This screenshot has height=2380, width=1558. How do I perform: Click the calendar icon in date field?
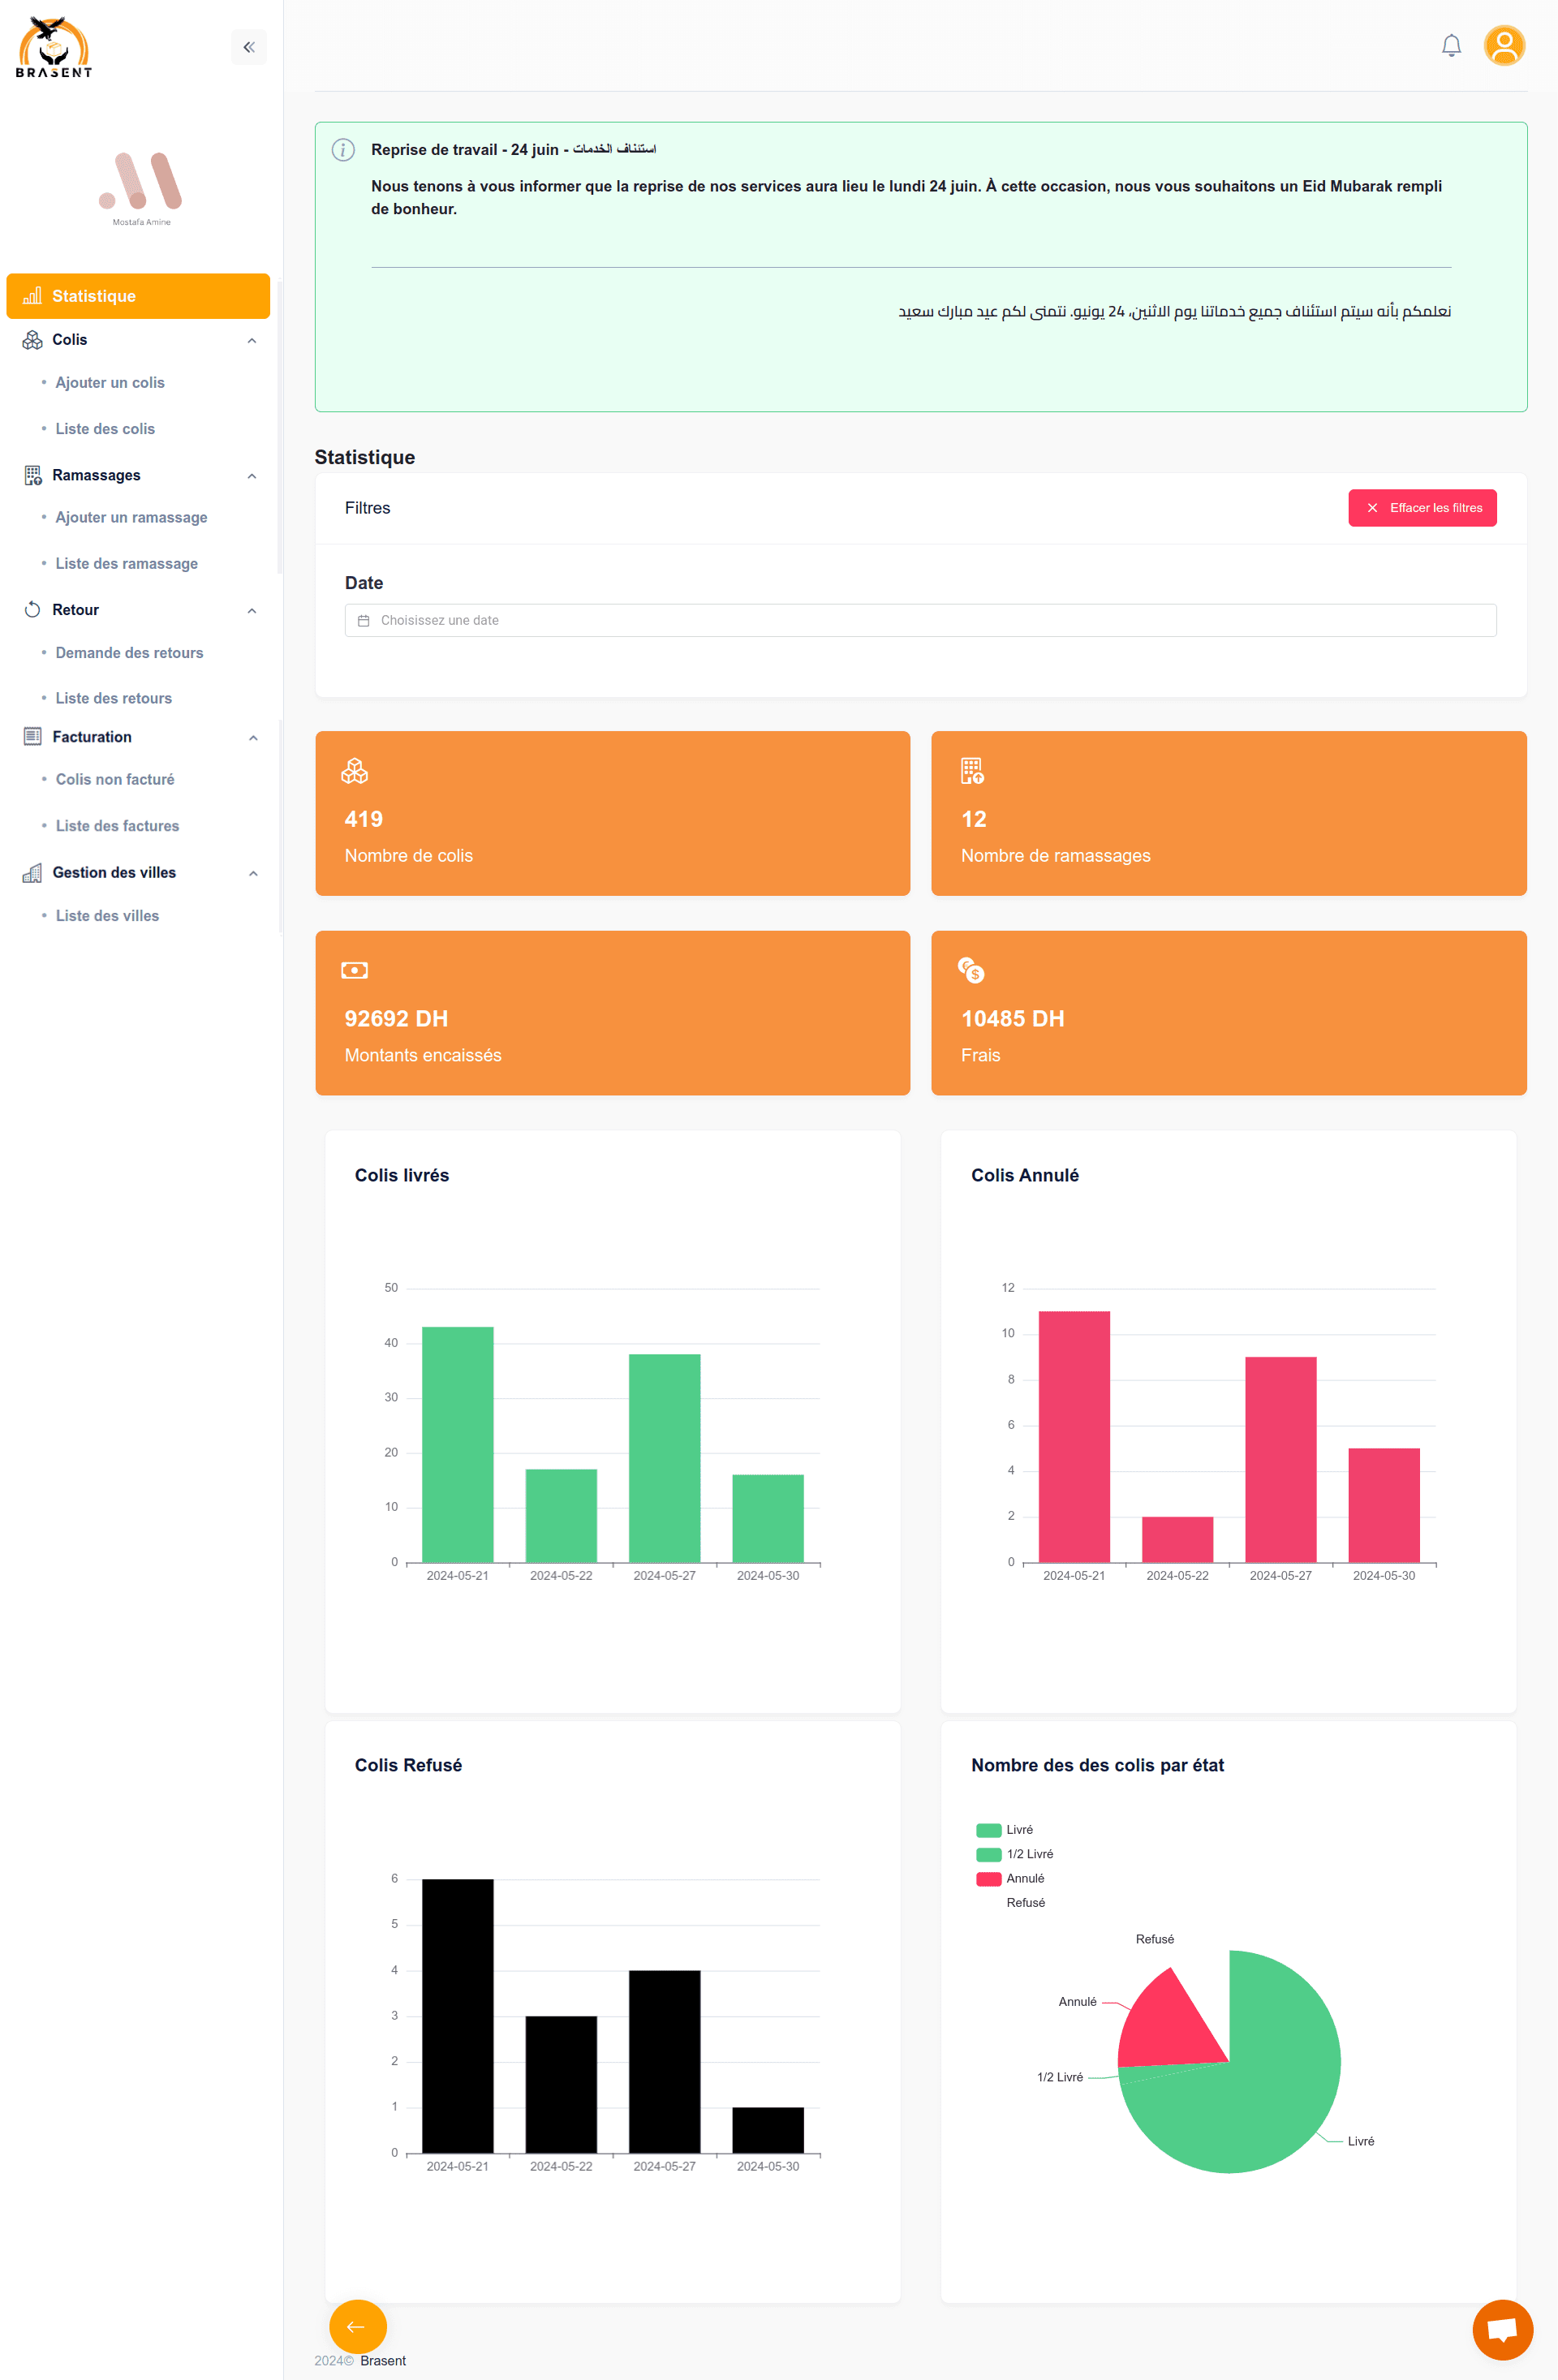(364, 620)
